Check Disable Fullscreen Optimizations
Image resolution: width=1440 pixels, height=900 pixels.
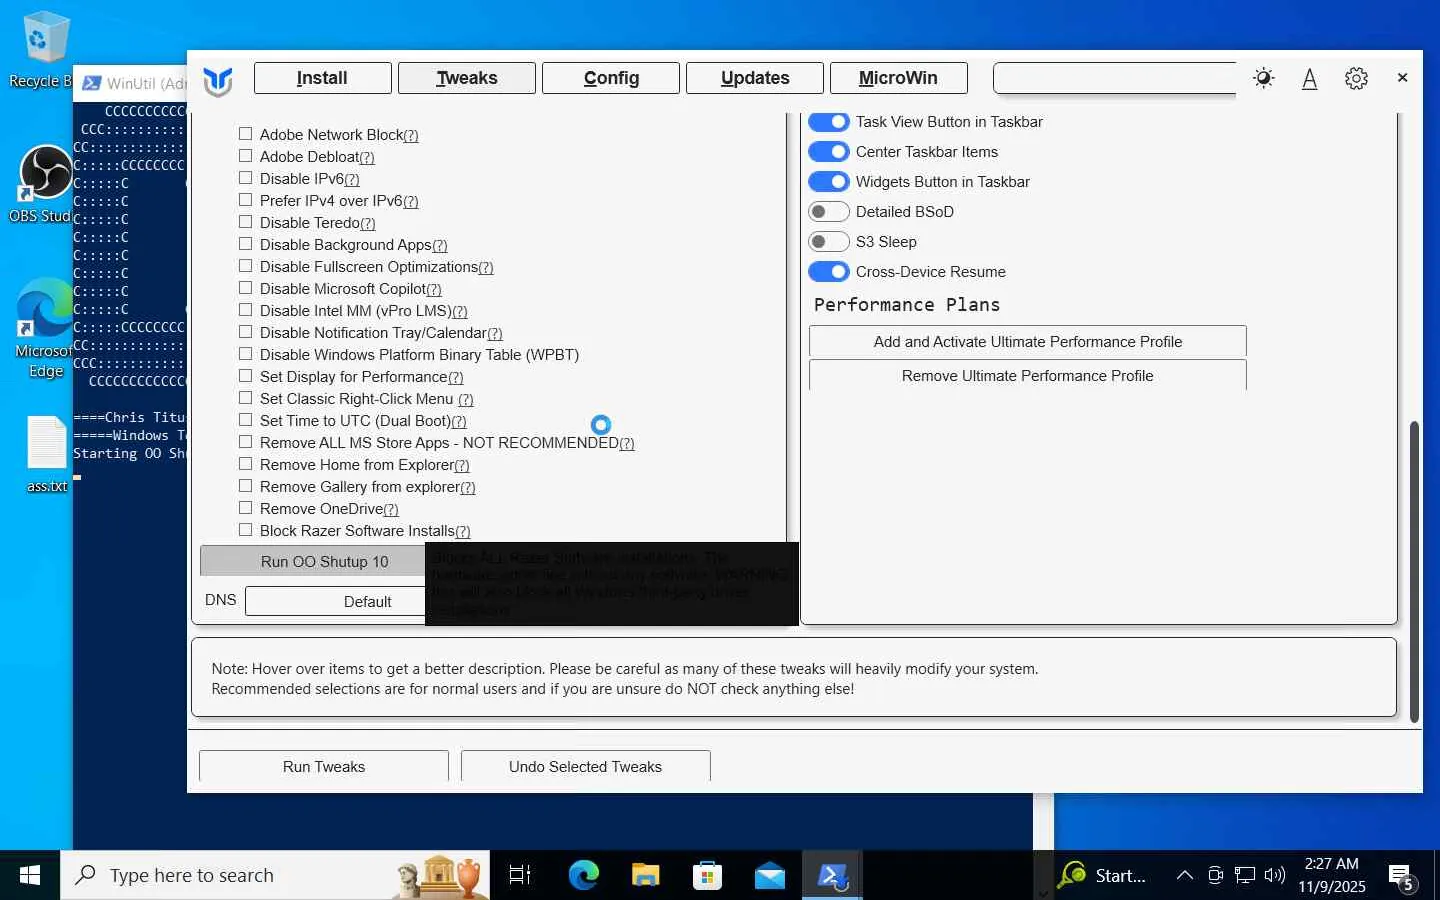click(x=245, y=265)
